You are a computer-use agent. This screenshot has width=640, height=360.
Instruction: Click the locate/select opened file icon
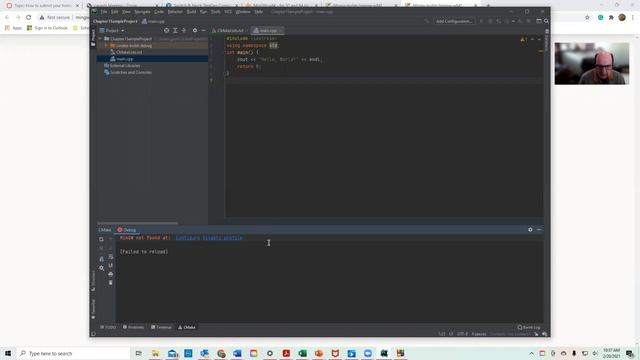pos(166,31)
